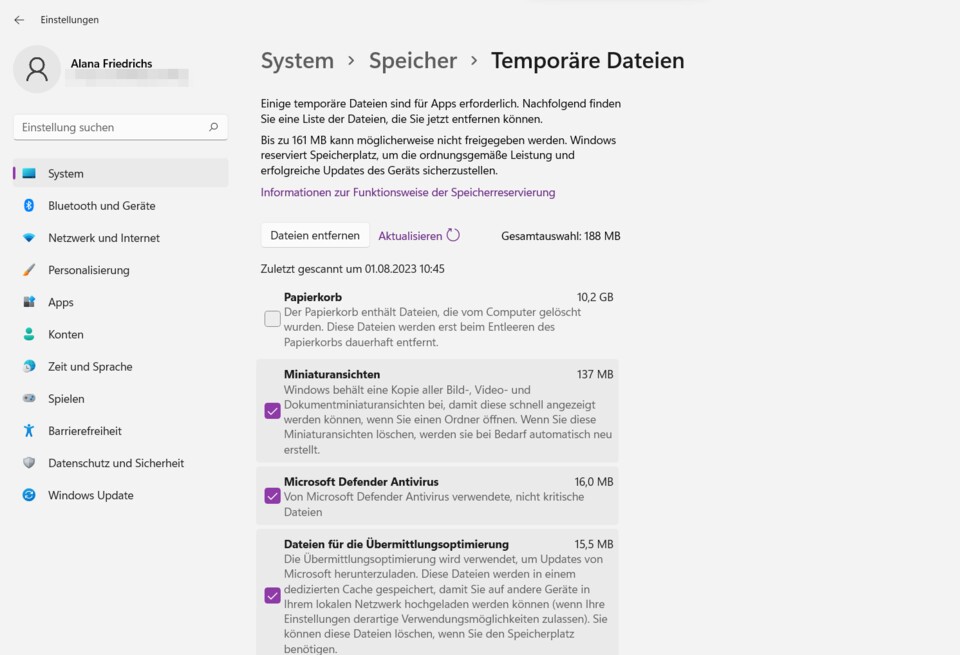Screen dimensions: 960x655
Task: Click the Bluetooth und Geräte icon
Action: [x=29, y=206]
